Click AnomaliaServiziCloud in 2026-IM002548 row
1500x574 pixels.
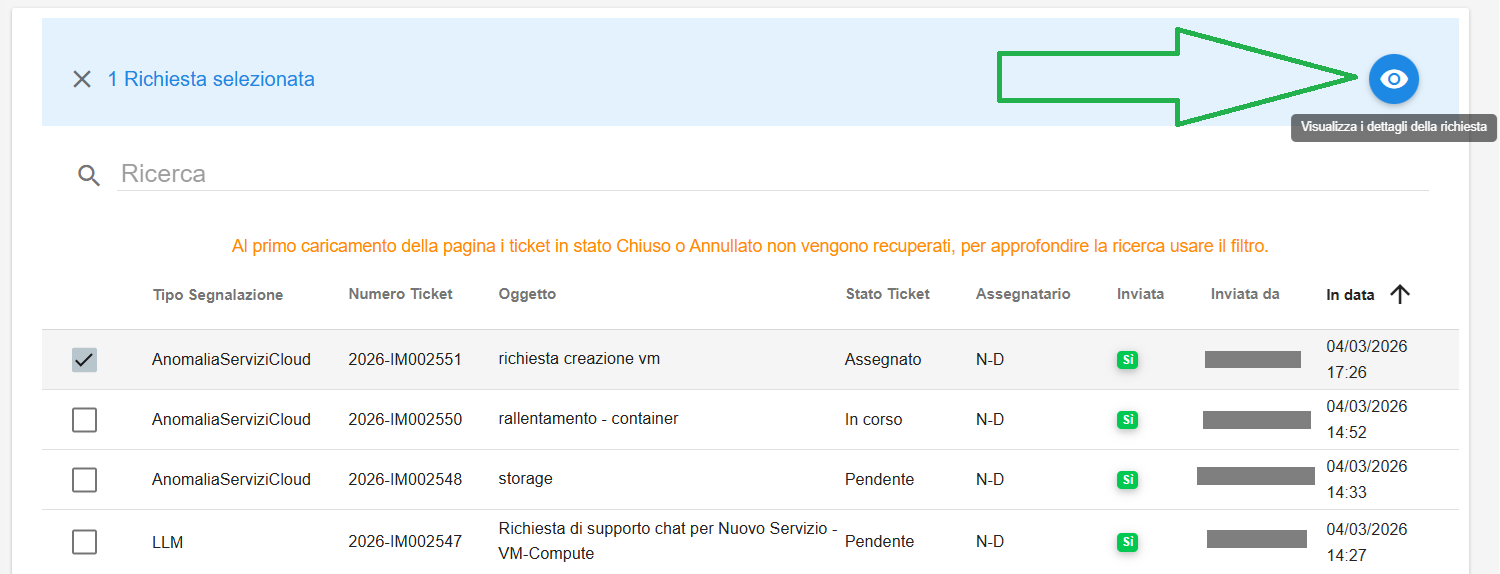[231, 479]
